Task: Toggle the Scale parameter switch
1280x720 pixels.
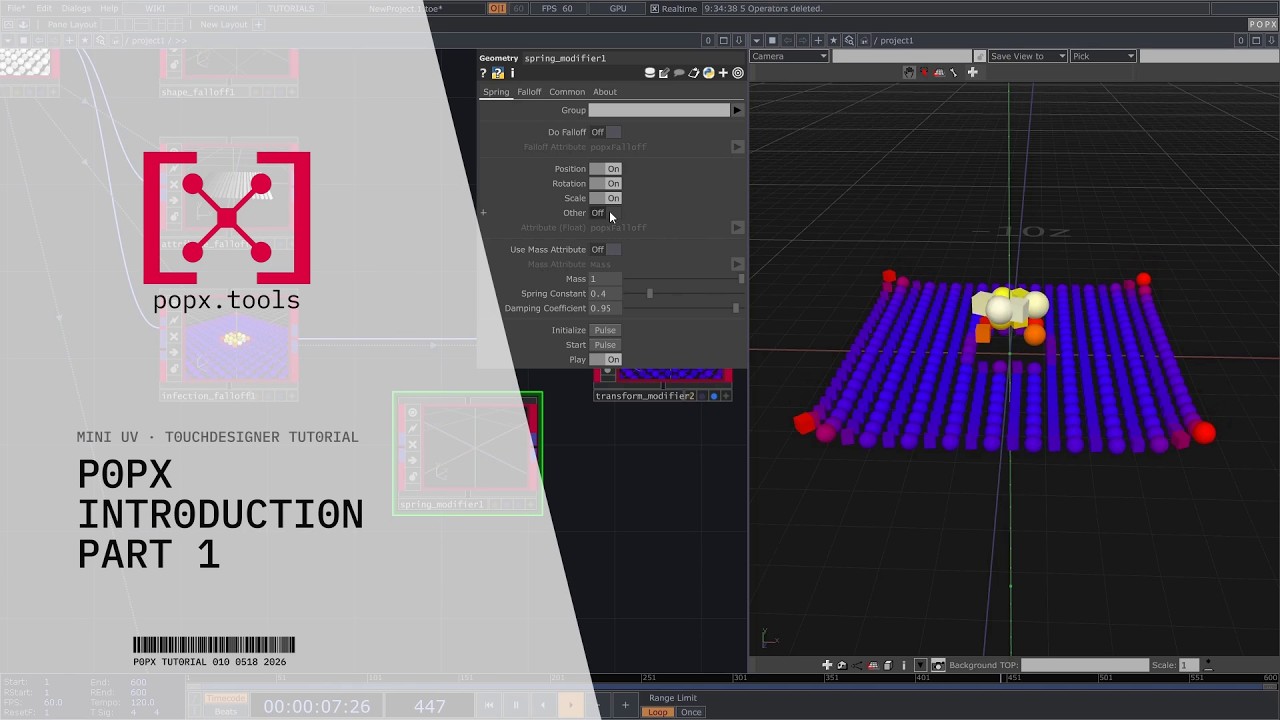Action: (x=605, y=198)
